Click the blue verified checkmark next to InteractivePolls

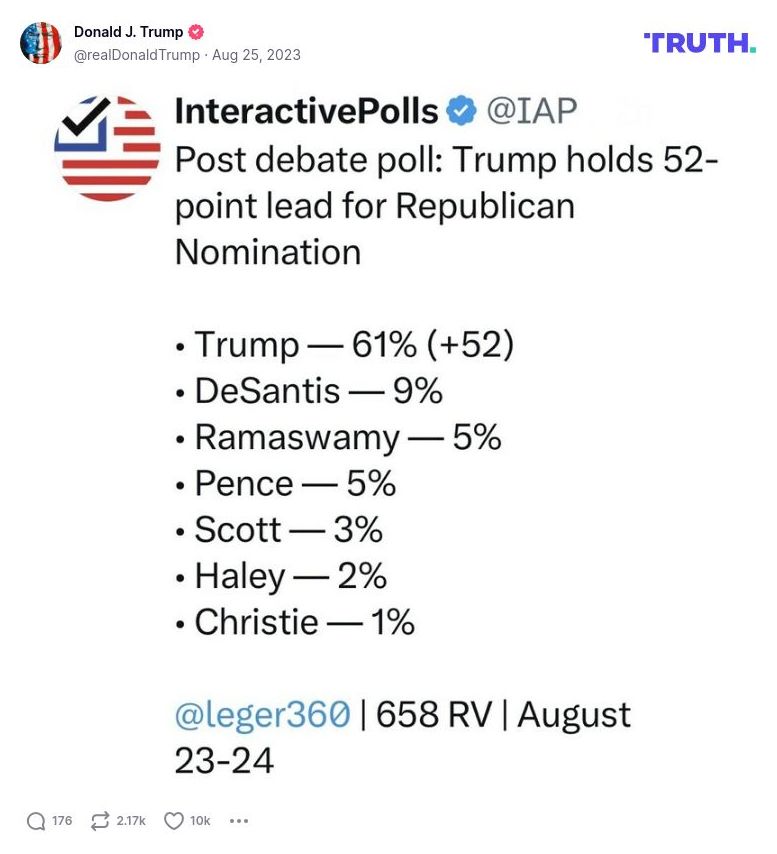pos(461,111)
